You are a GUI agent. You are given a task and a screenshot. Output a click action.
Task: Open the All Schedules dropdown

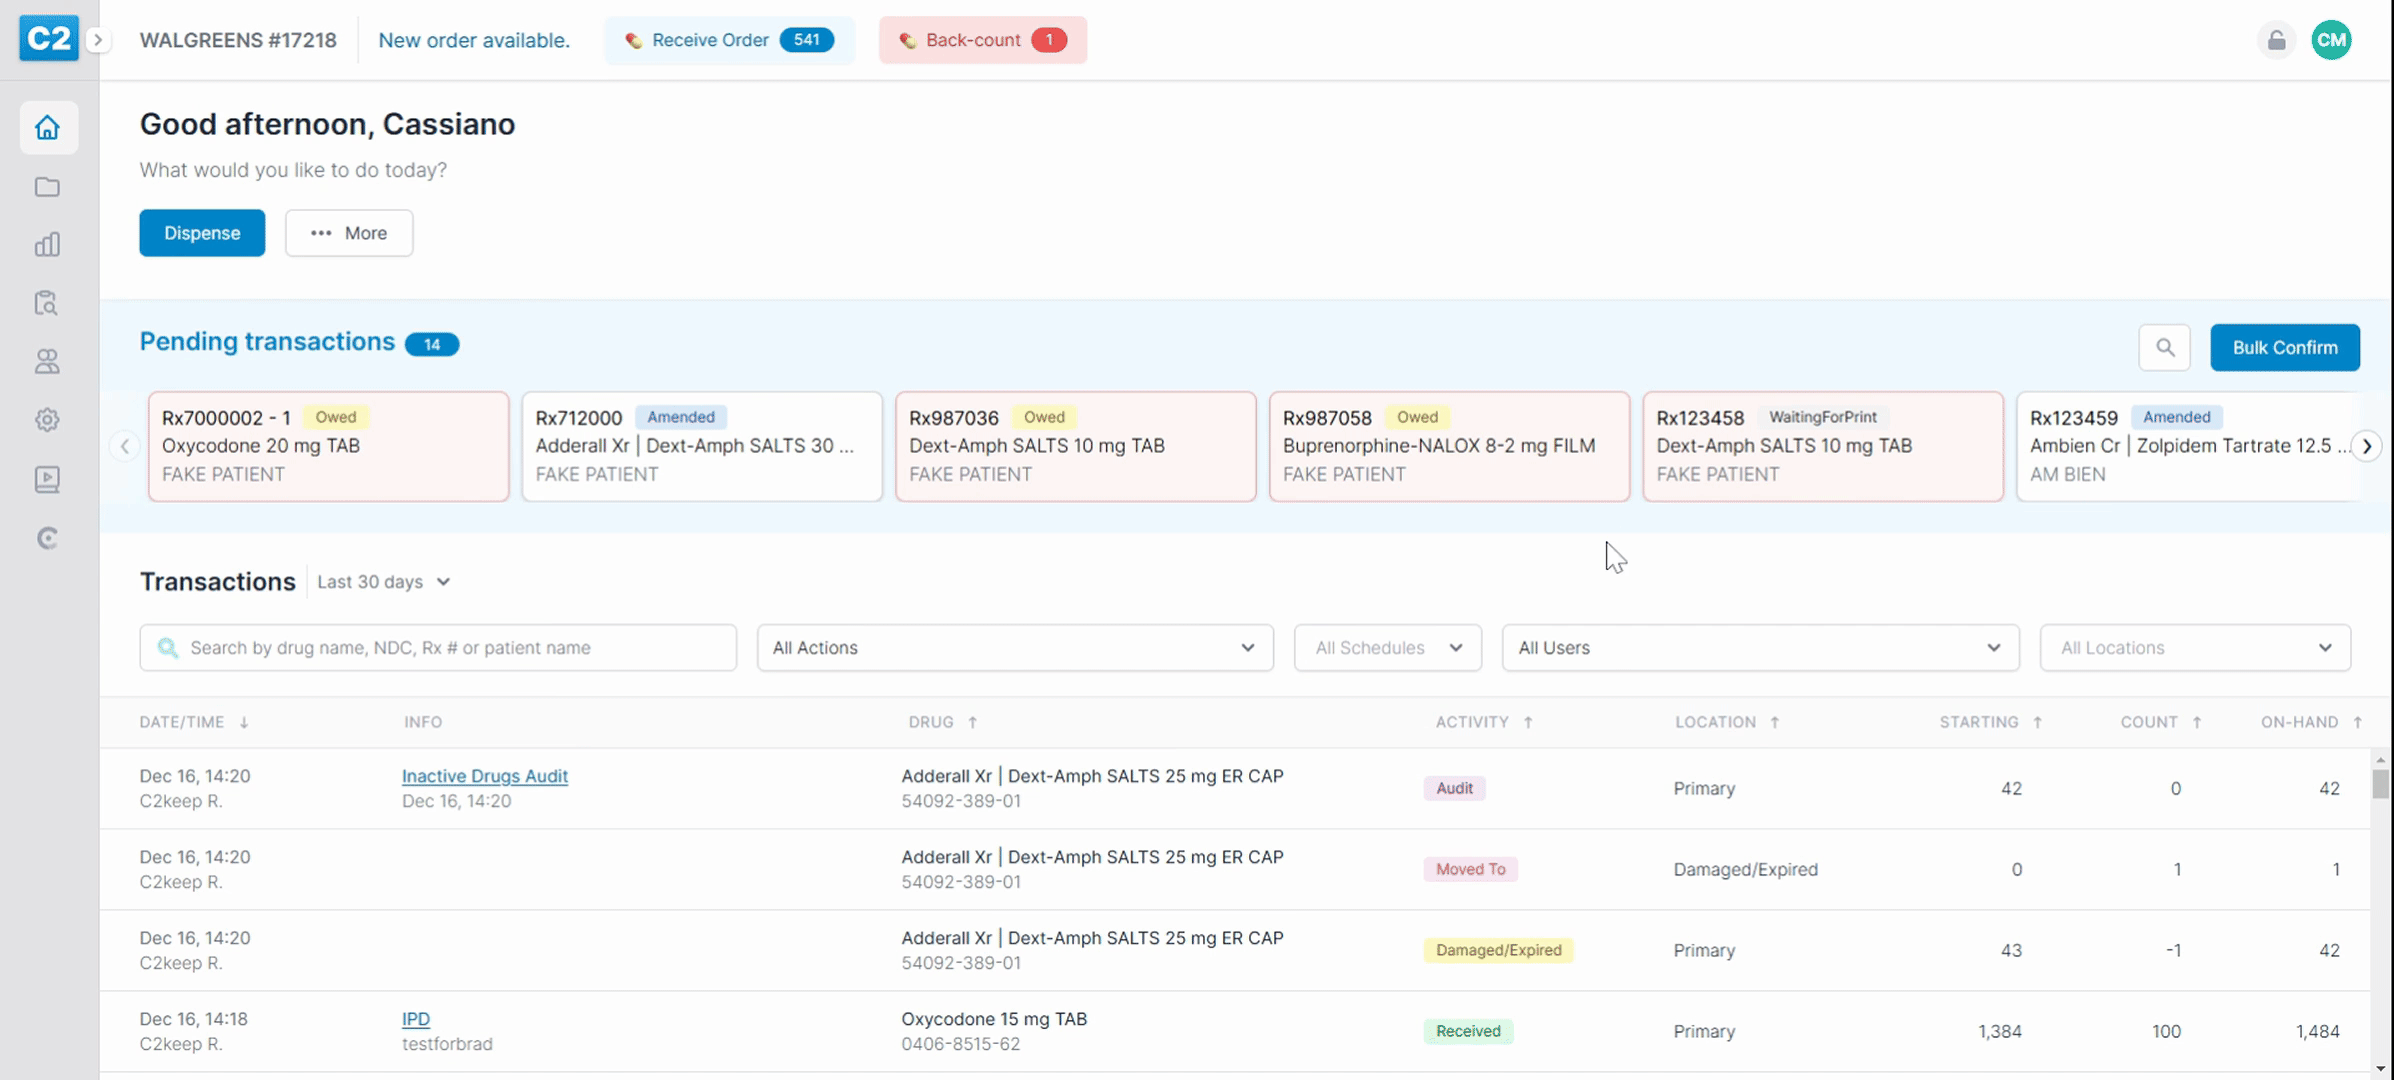pos(1387,648)
